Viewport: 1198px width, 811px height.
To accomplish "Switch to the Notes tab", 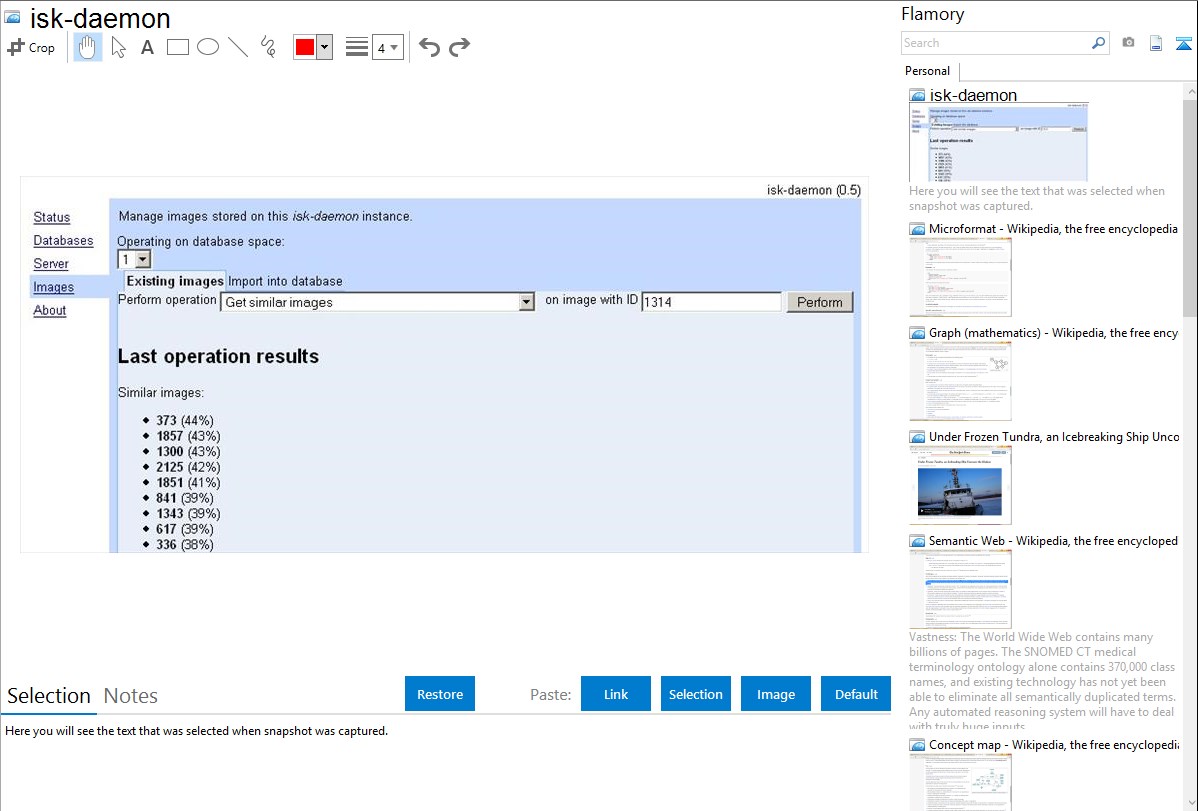I will coord(131,696).
